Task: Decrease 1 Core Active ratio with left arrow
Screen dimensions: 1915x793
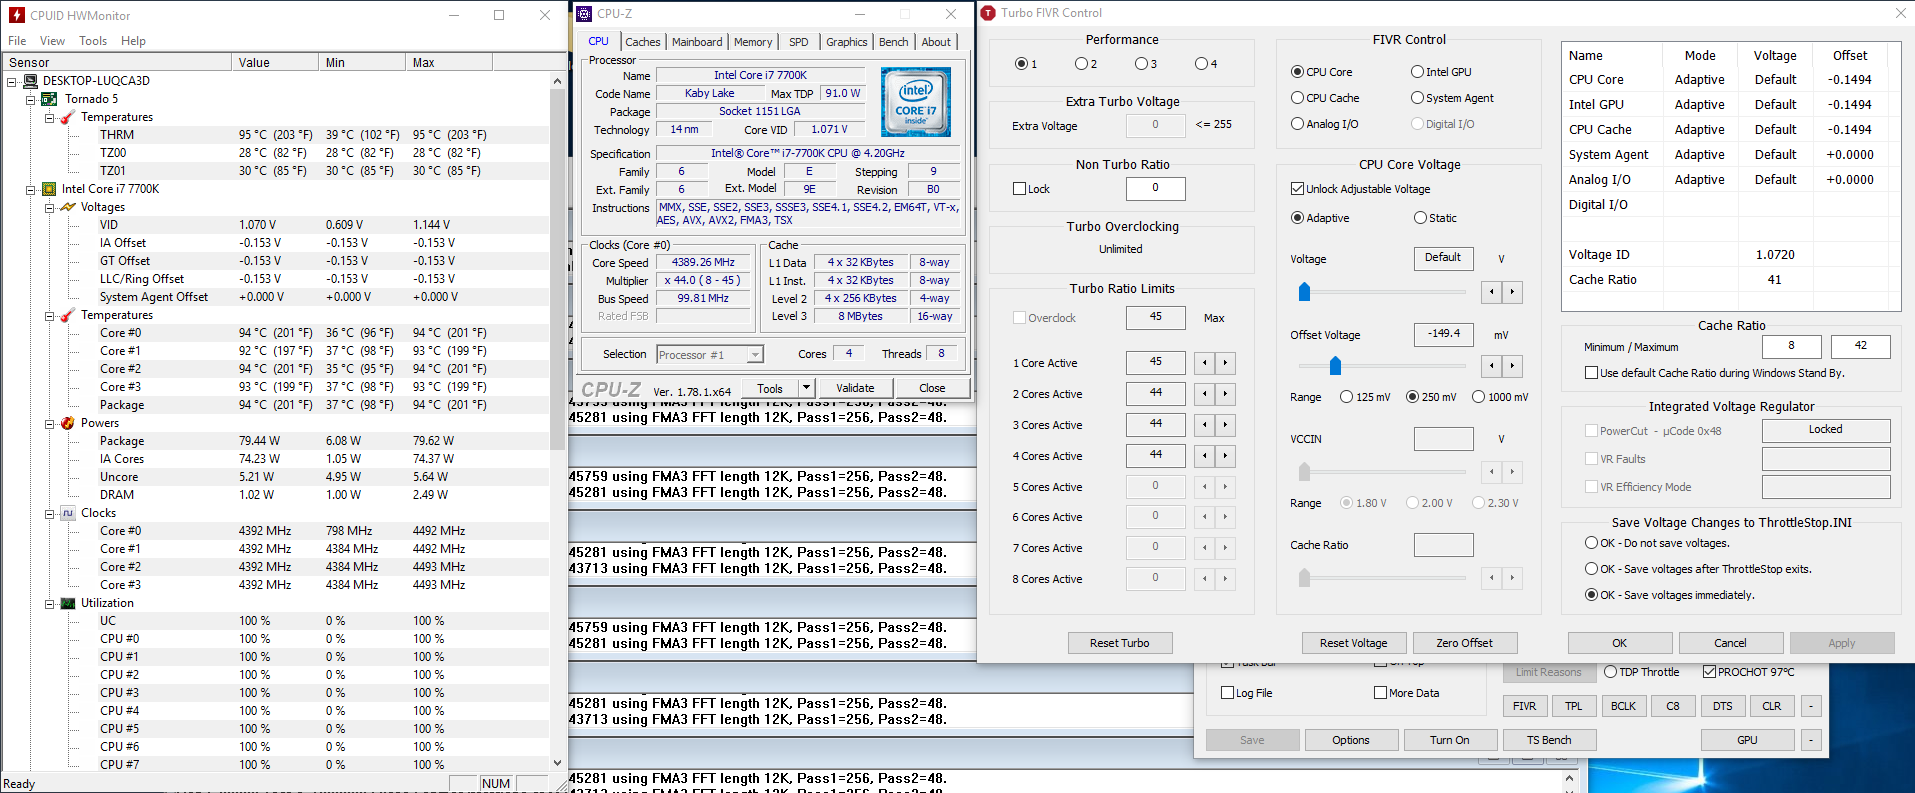Action: (1205, 363)
